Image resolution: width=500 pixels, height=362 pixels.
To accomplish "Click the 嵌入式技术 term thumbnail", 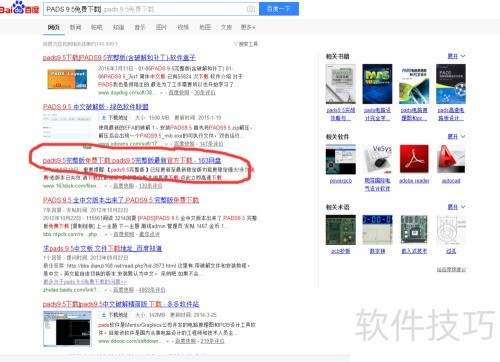I will [414, 230].
